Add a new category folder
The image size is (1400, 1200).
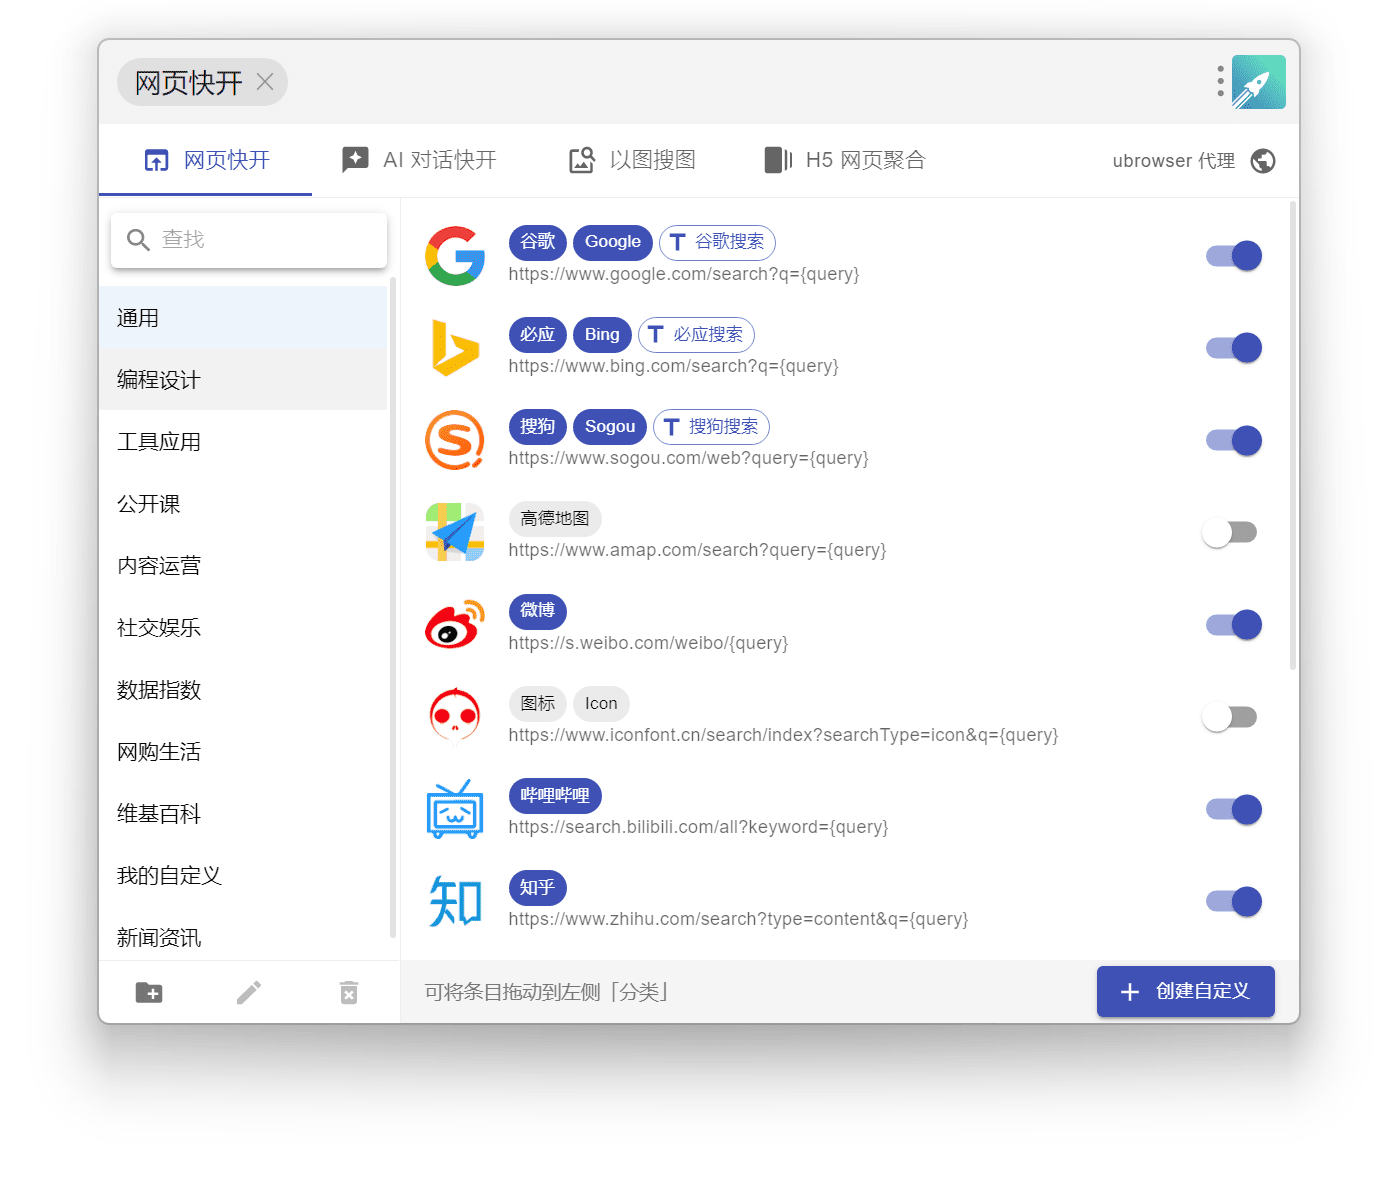tap(149, 992)
